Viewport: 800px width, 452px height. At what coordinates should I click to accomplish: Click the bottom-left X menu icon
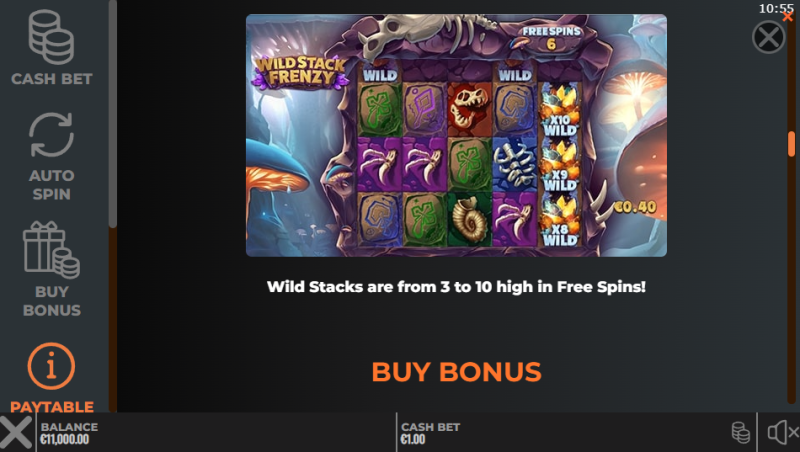[x=16, y=432]
